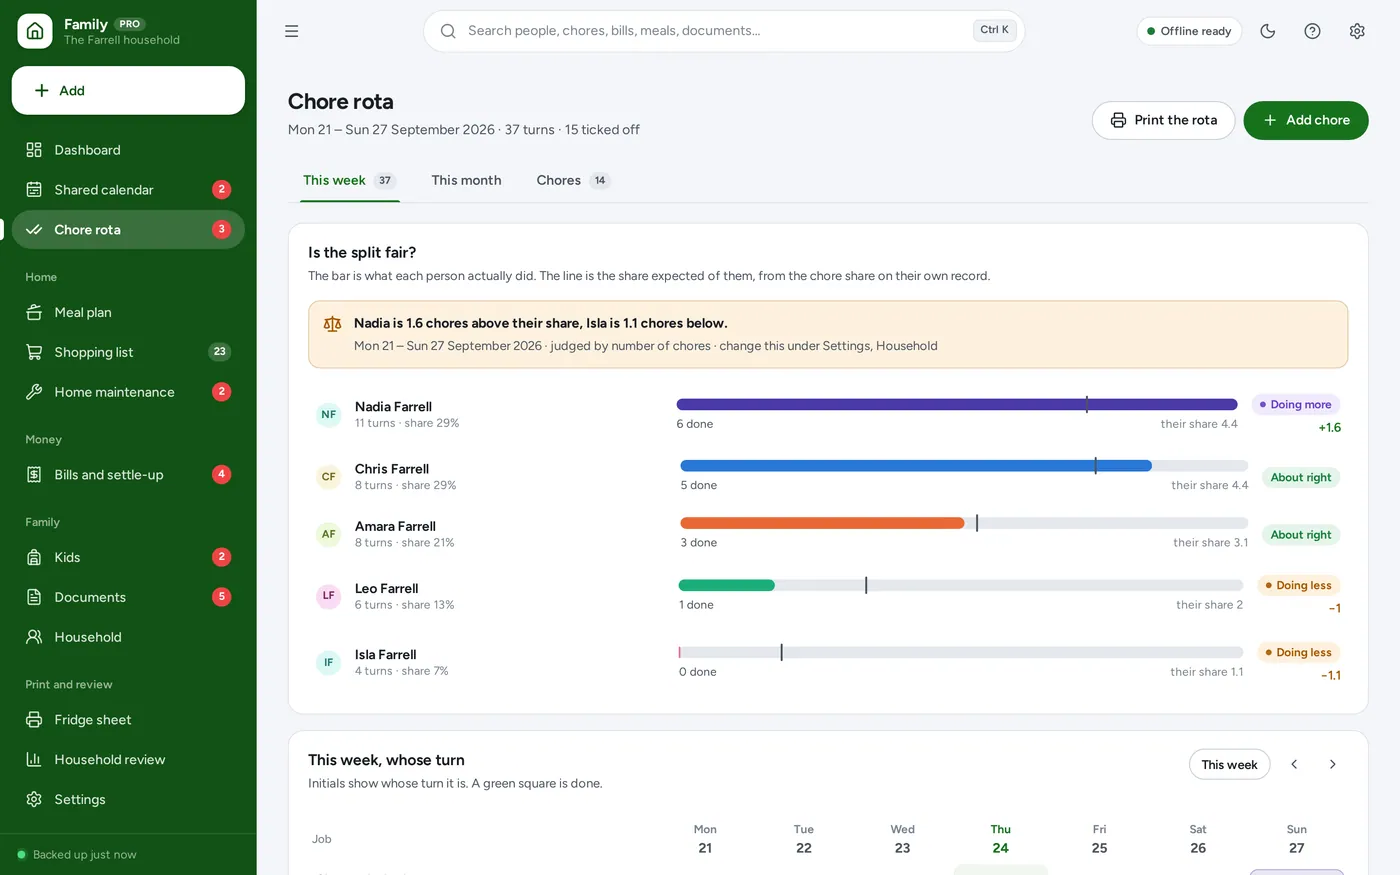
Task: Open Documents in the sidebar
Action: (x=128, y=597)
